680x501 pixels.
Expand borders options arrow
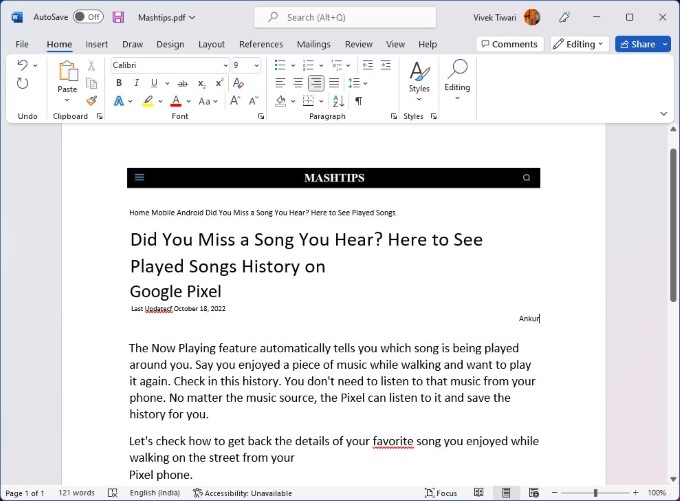pyautogui.click(x=321, y=101)
